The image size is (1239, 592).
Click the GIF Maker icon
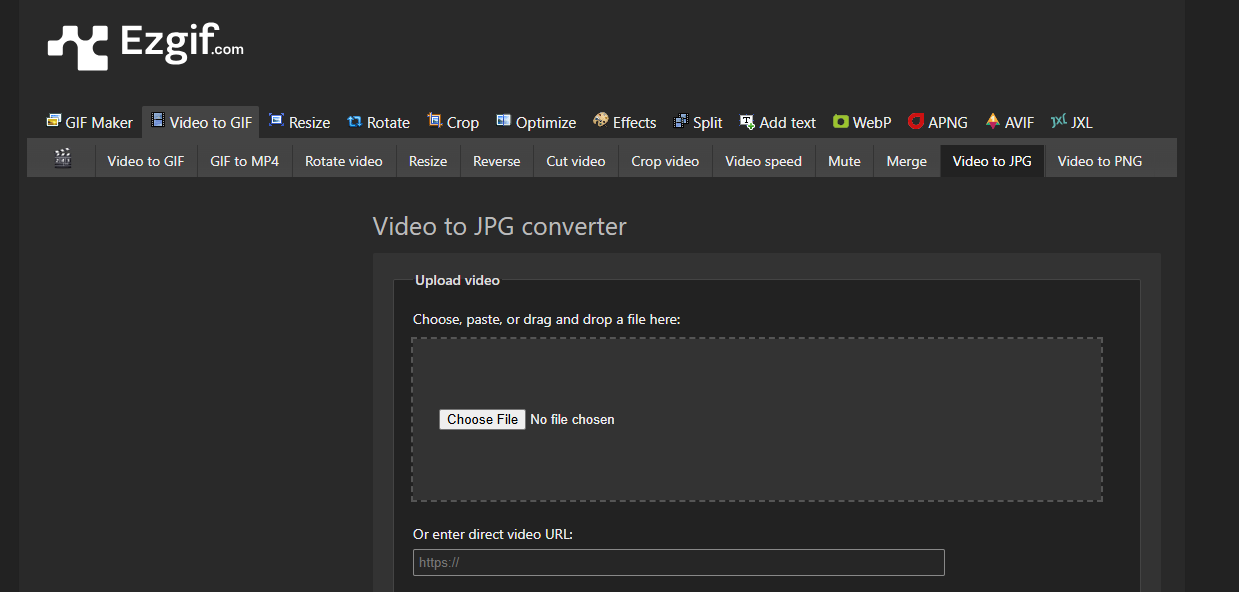point(54,121)
